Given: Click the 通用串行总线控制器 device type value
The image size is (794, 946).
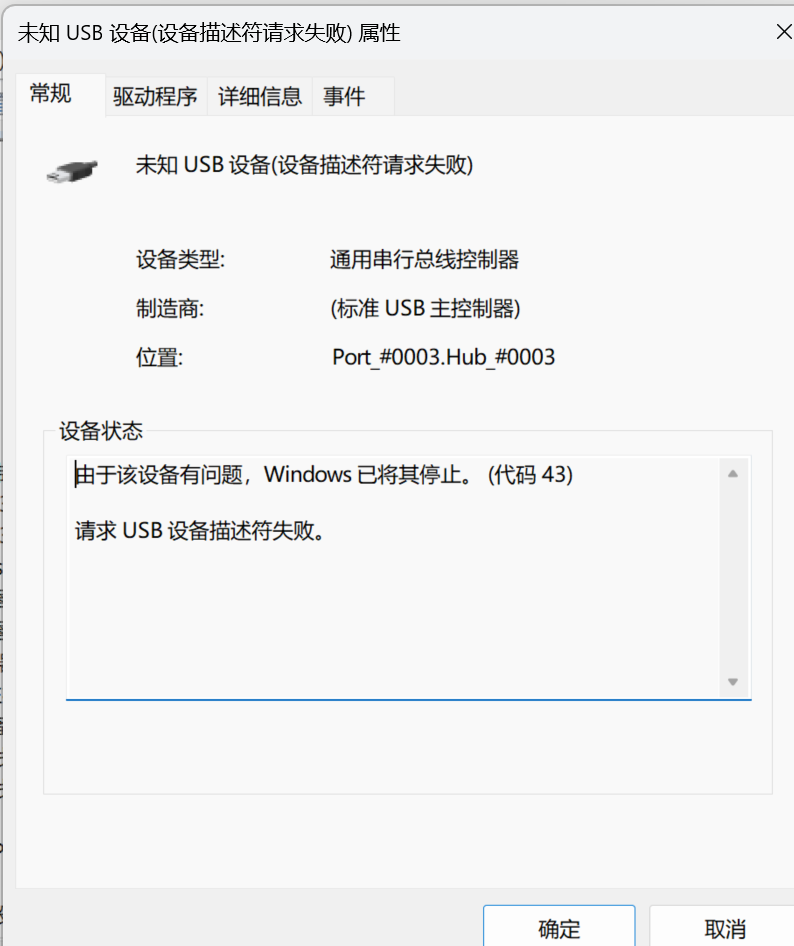Looking at the screenshot, I should (424, 260).
